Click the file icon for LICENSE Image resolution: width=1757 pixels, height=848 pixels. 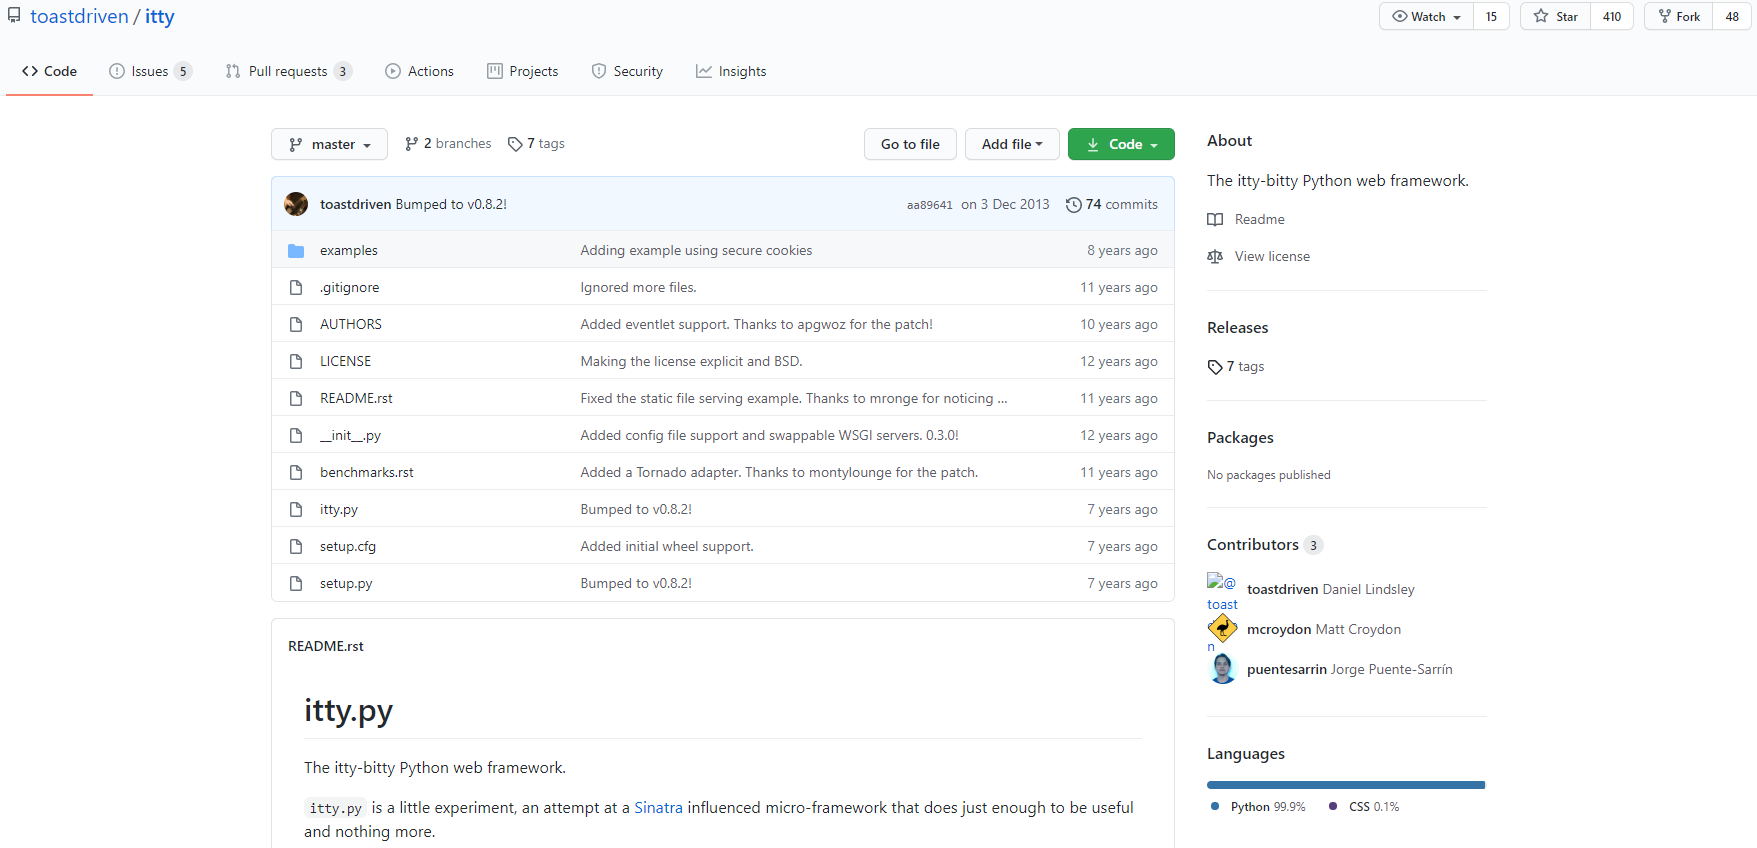(x=296, y=362)
